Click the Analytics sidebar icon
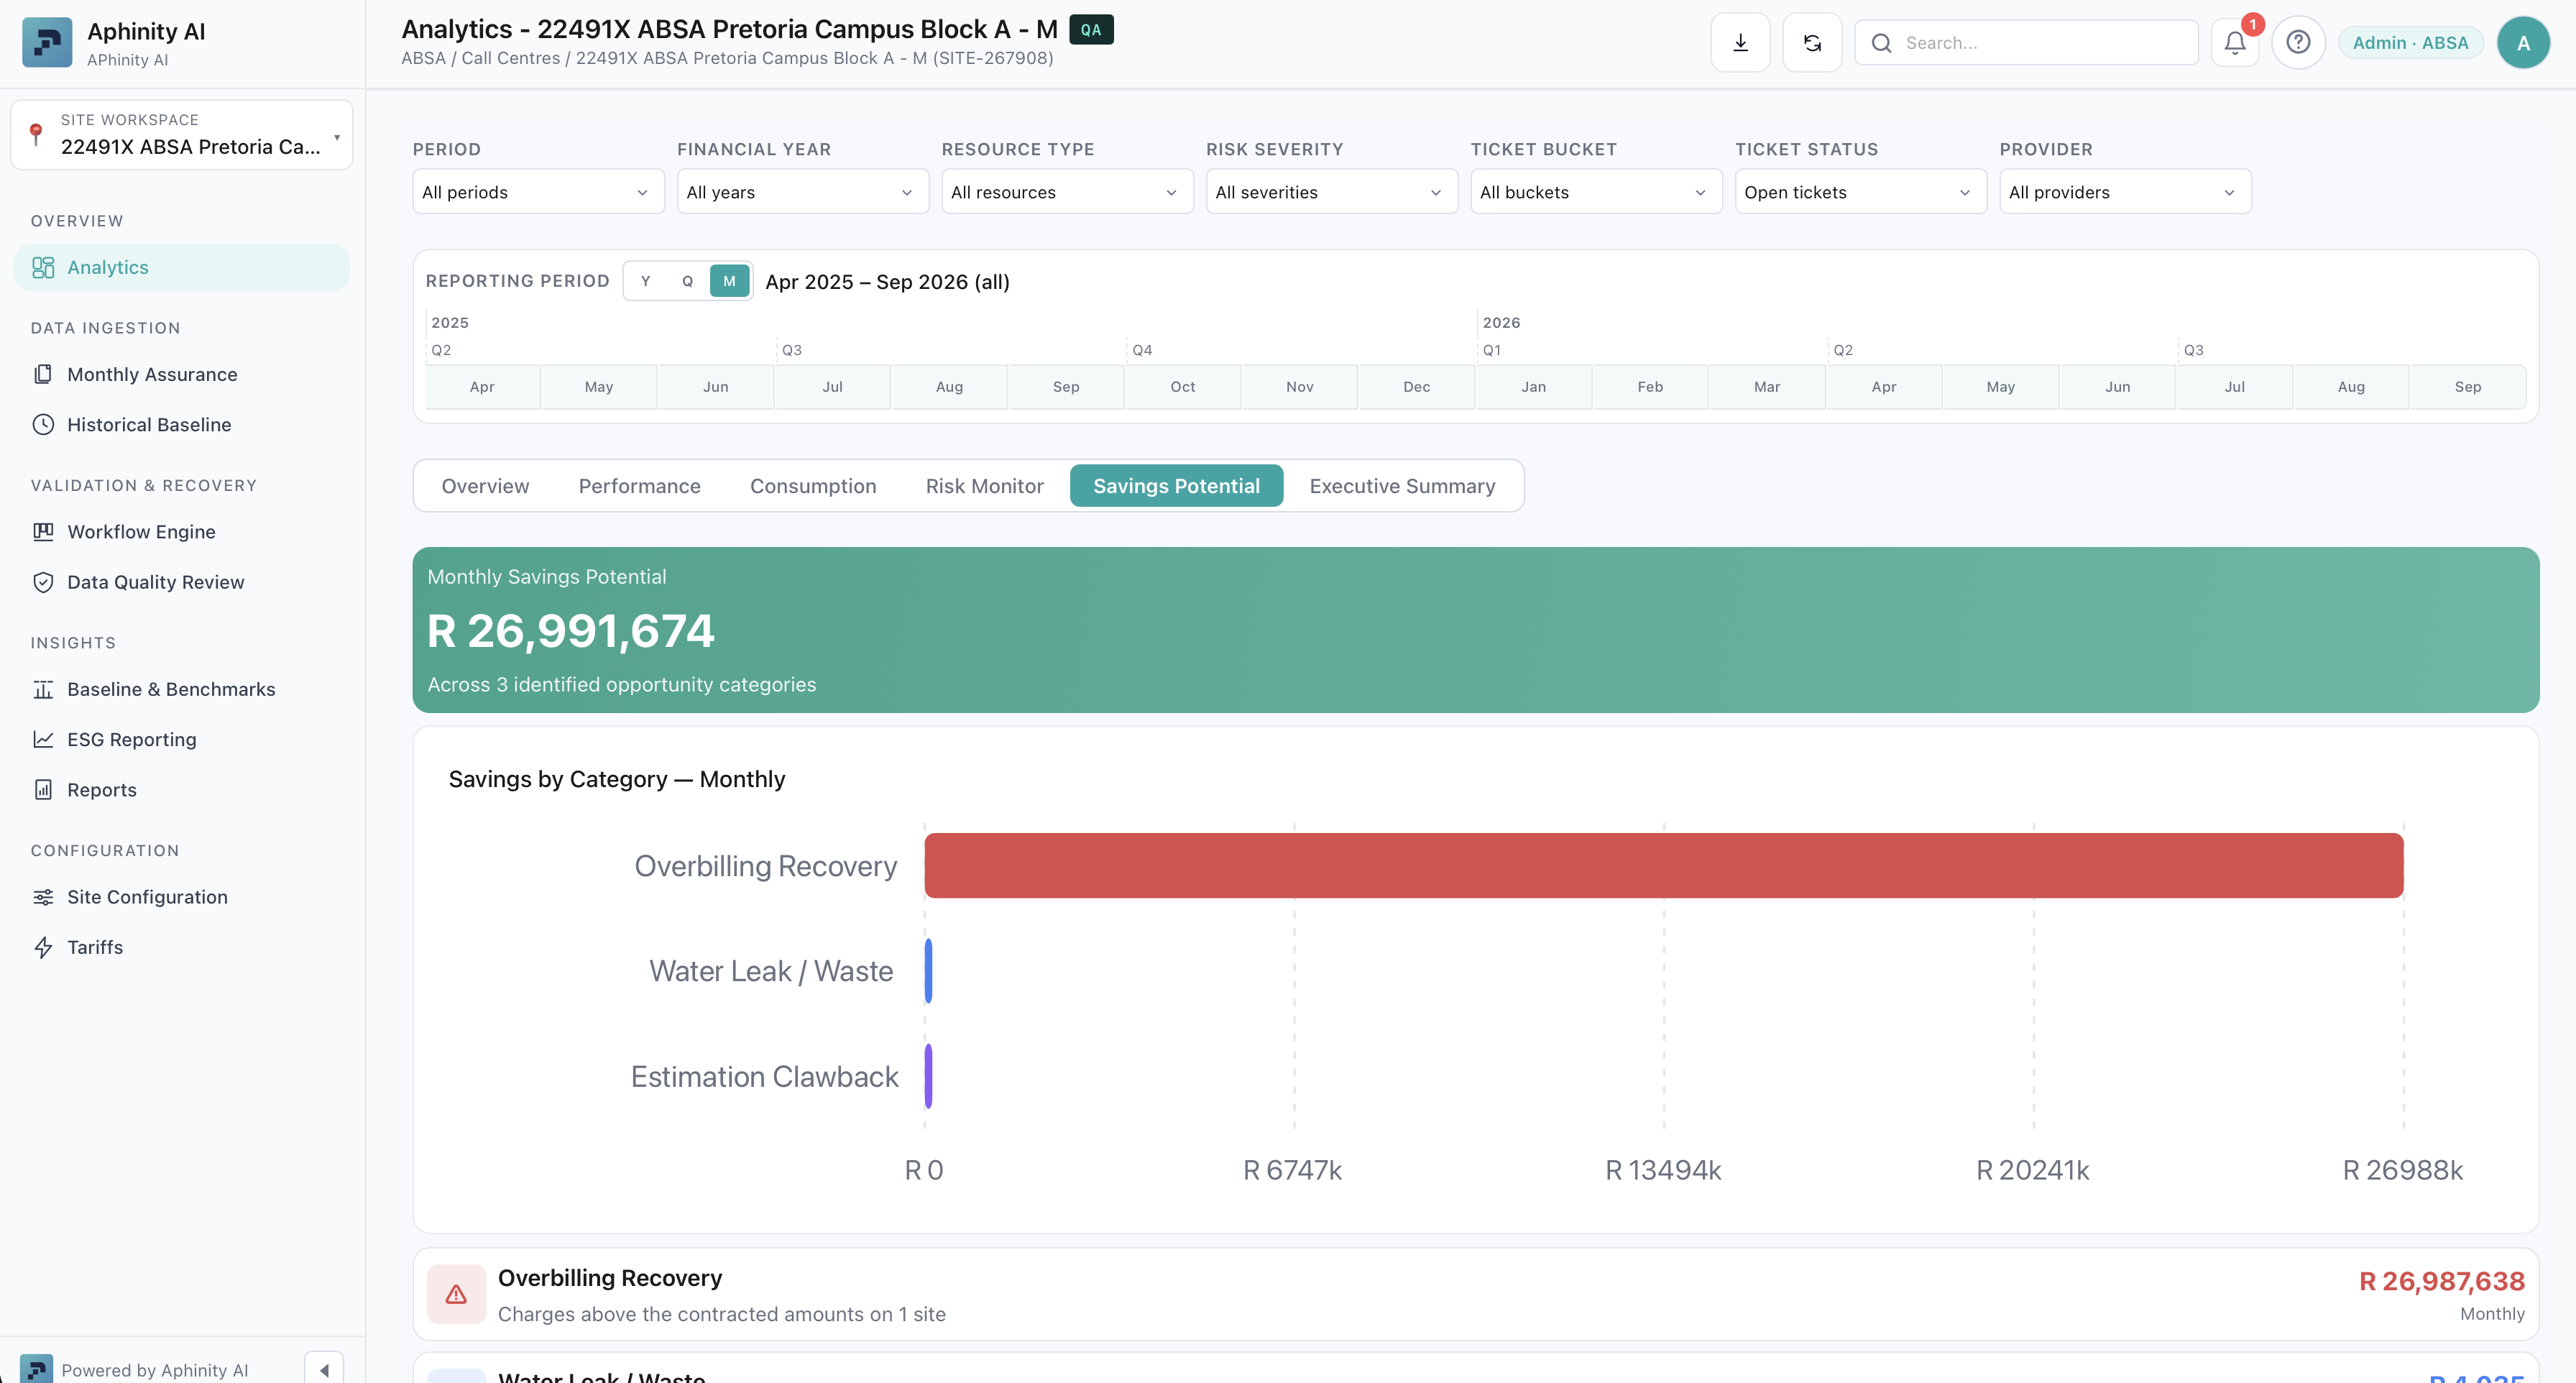The image size is (2576, 1383). tap(43, 267)
